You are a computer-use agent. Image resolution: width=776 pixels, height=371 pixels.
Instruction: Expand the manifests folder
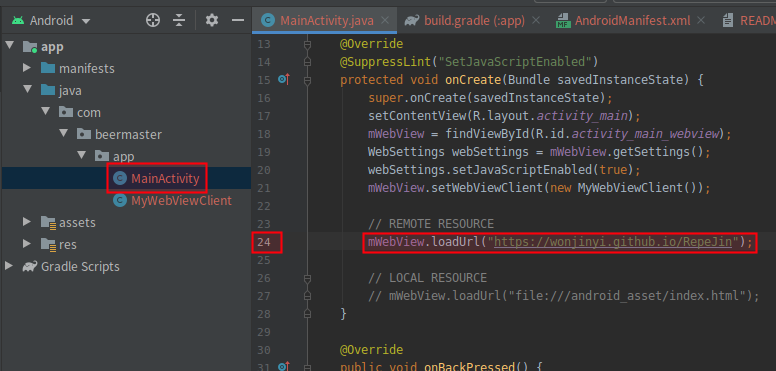pyautogui.click(x=27, y=68)
